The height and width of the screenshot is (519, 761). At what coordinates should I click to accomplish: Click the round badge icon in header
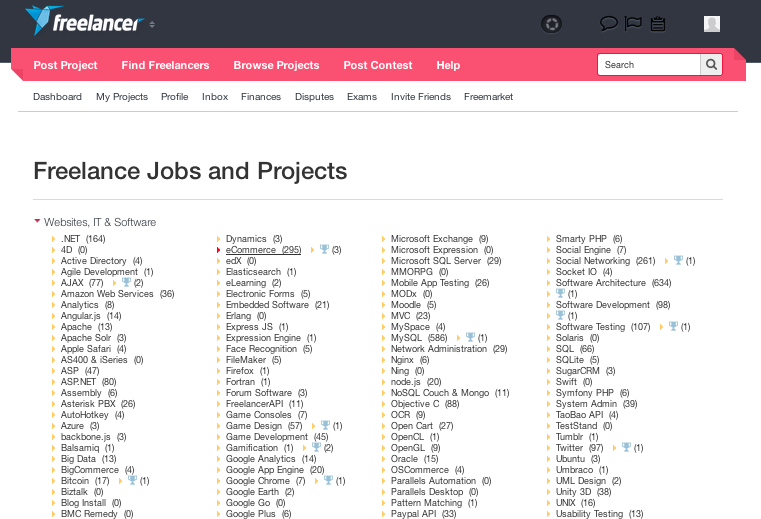click(550, 24)
